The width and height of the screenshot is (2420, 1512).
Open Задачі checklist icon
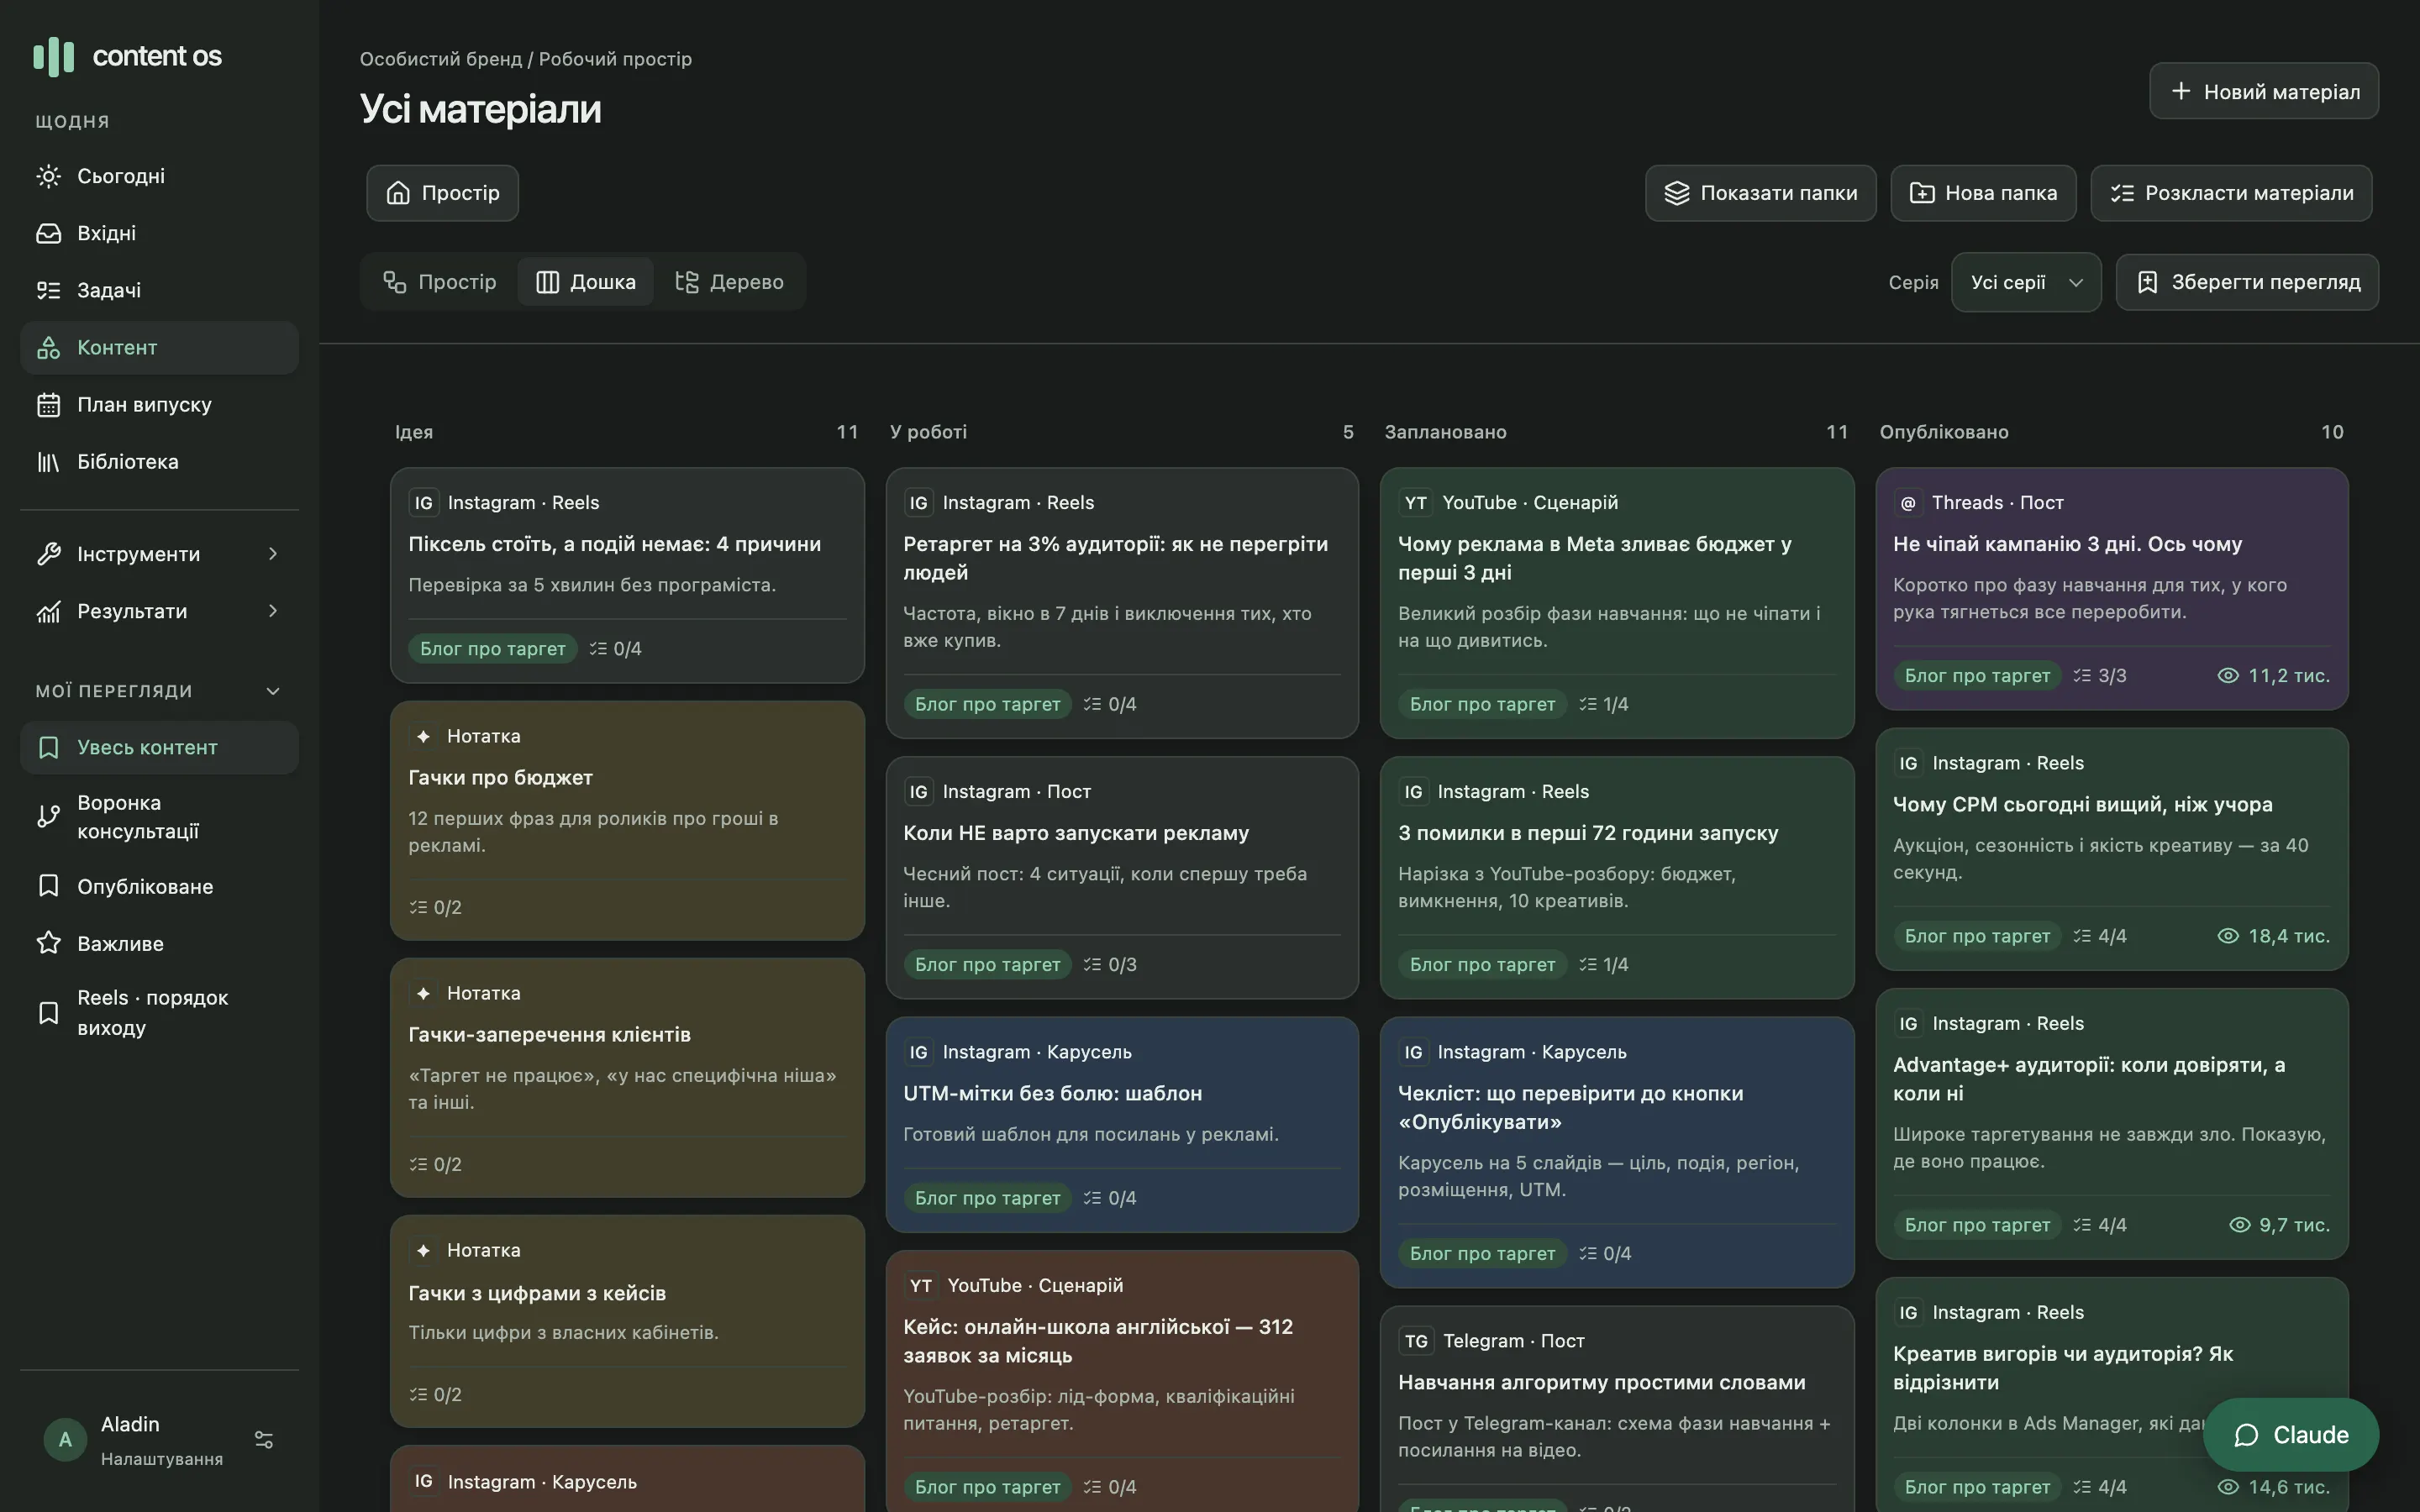click(x=48, y=290)
